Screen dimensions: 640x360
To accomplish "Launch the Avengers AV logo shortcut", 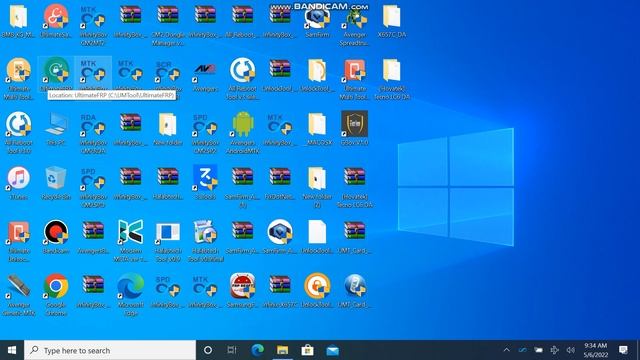I will point(205,75).
